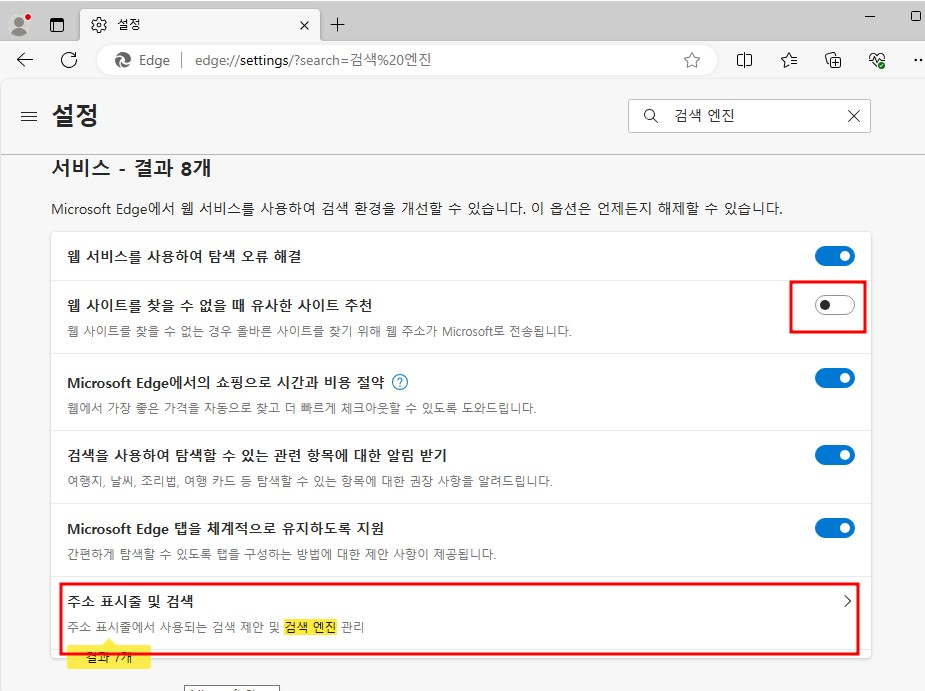Toggle 웹 서비스를 사용하여 탐색 오류 해결
The width and height of the screenshot is (925, 691).
tap(834, 256)
